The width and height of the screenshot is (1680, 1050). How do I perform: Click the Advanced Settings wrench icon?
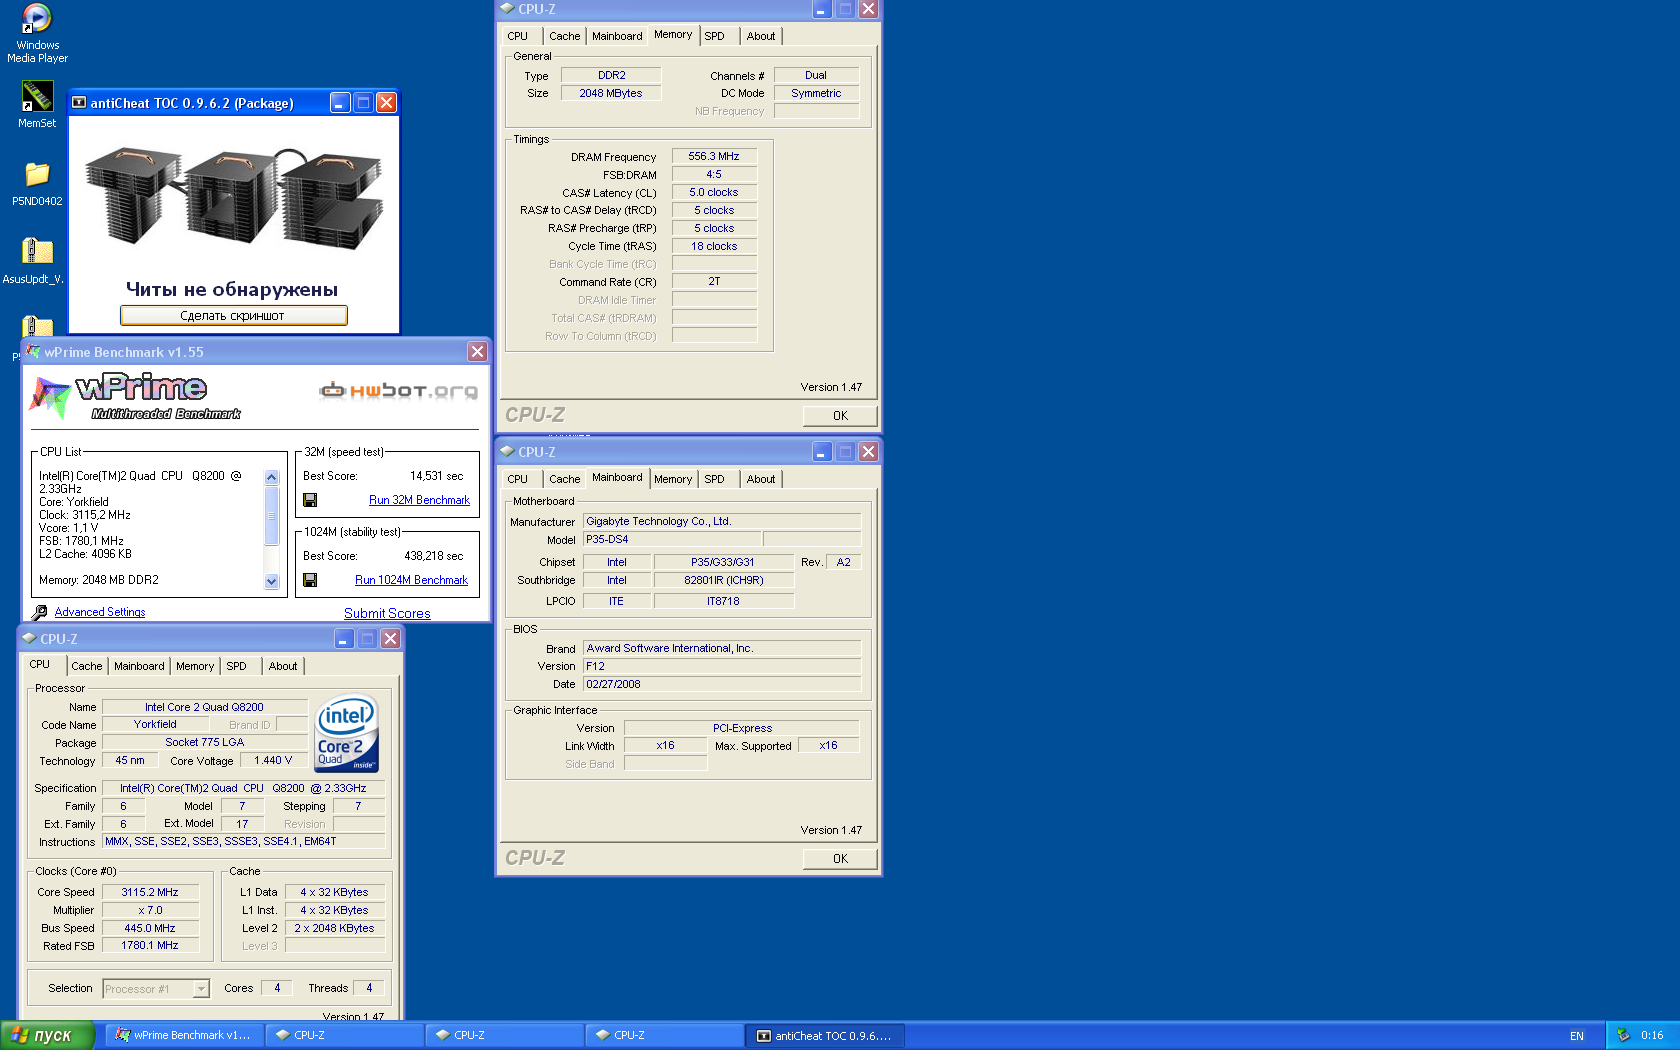40,612
